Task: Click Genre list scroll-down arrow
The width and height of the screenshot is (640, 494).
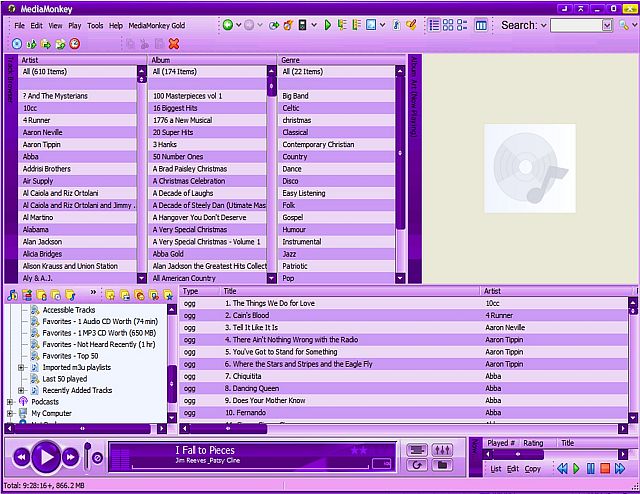Action: [x=400, y=278]
